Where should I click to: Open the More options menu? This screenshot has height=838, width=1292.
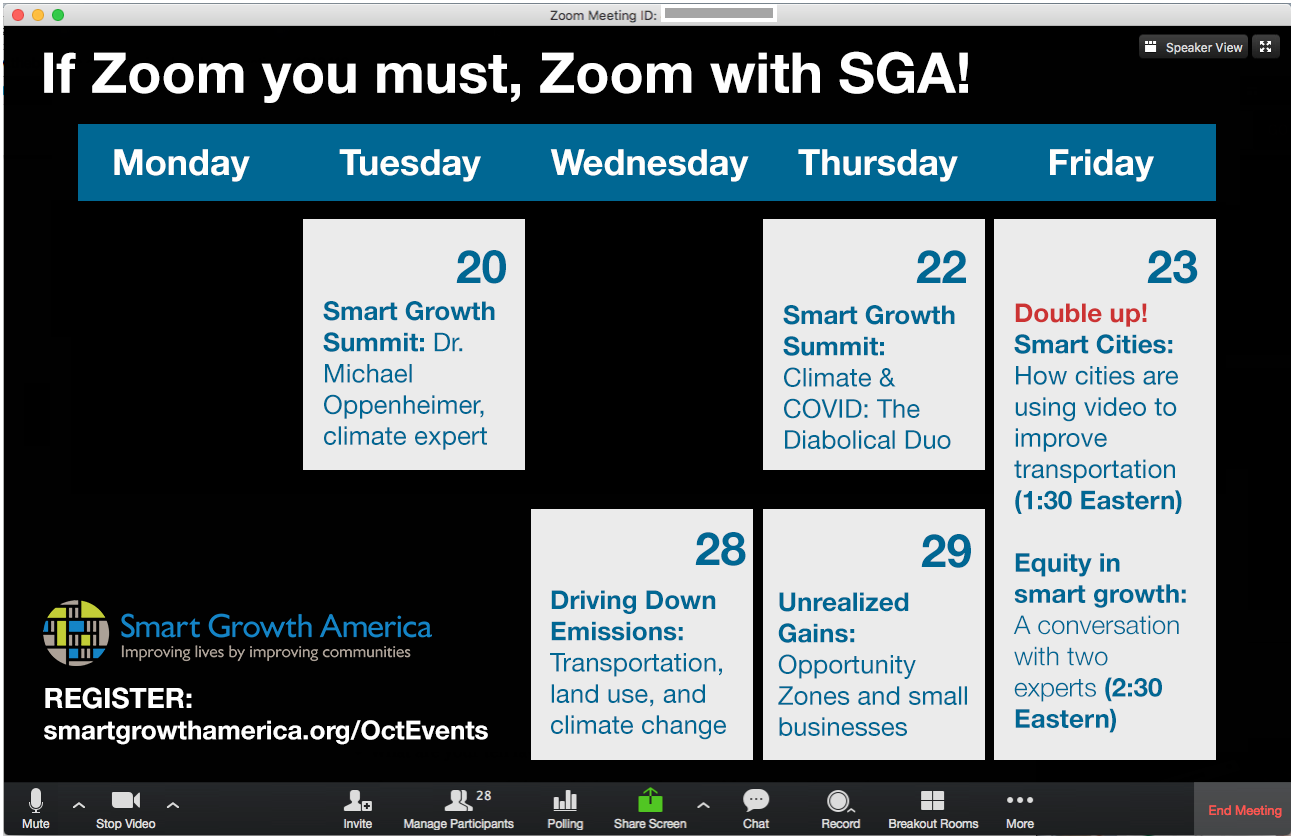(1019, 808)
